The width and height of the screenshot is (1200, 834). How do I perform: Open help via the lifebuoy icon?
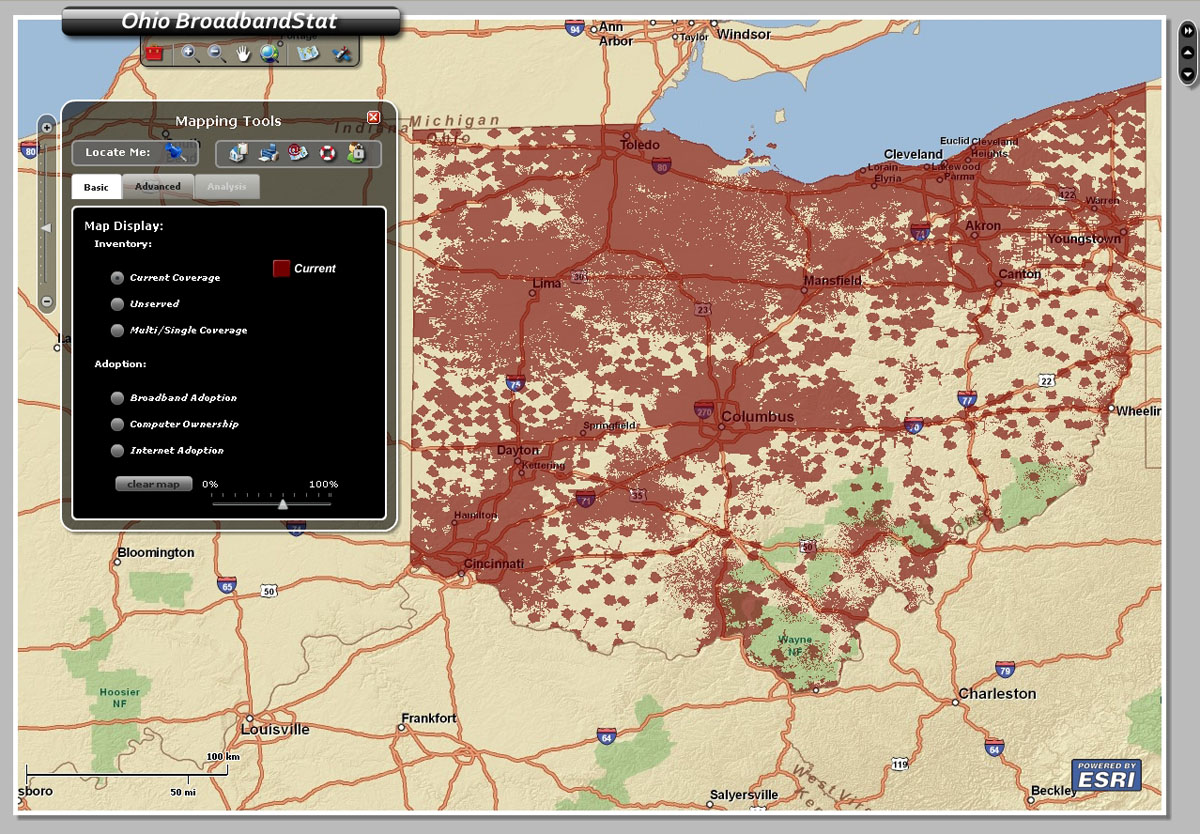pyautogui.click(x=327, y=153)
